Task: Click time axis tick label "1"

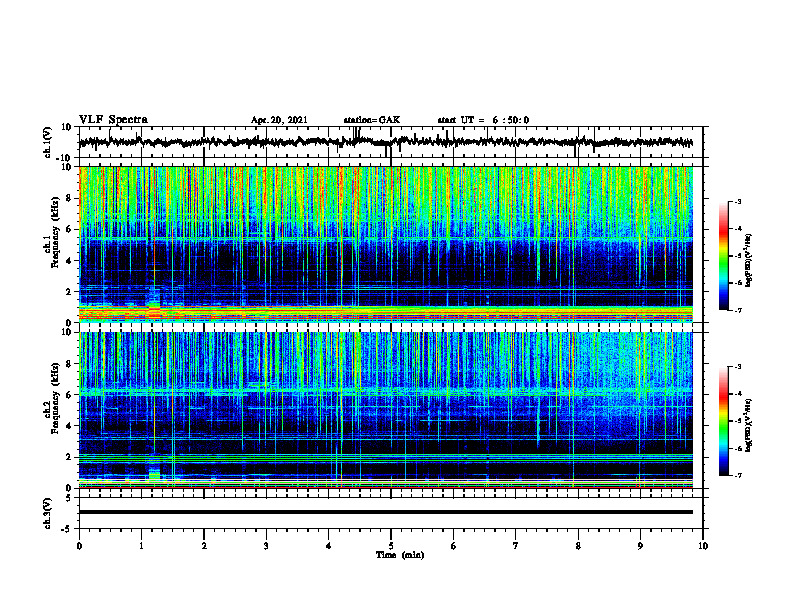Action: coord(141,546)
